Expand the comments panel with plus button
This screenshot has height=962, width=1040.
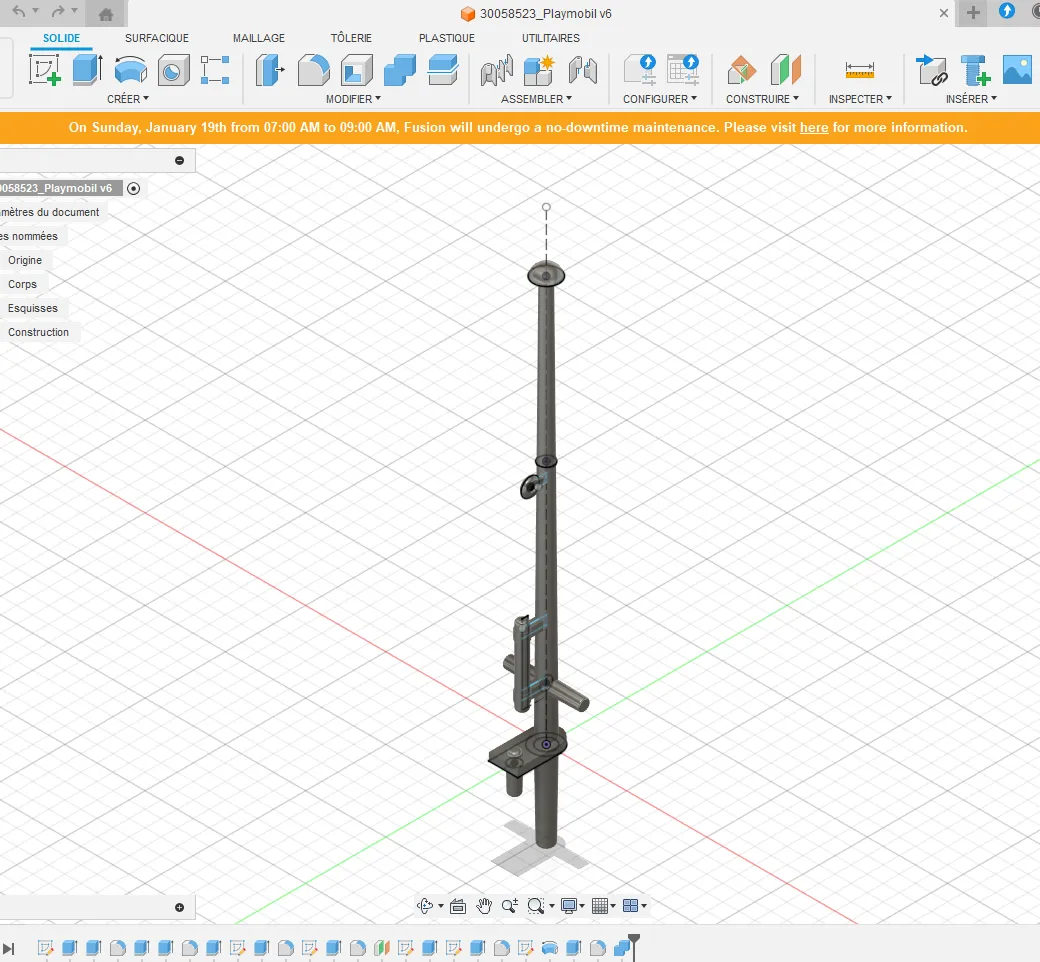[x=179, y=908]
